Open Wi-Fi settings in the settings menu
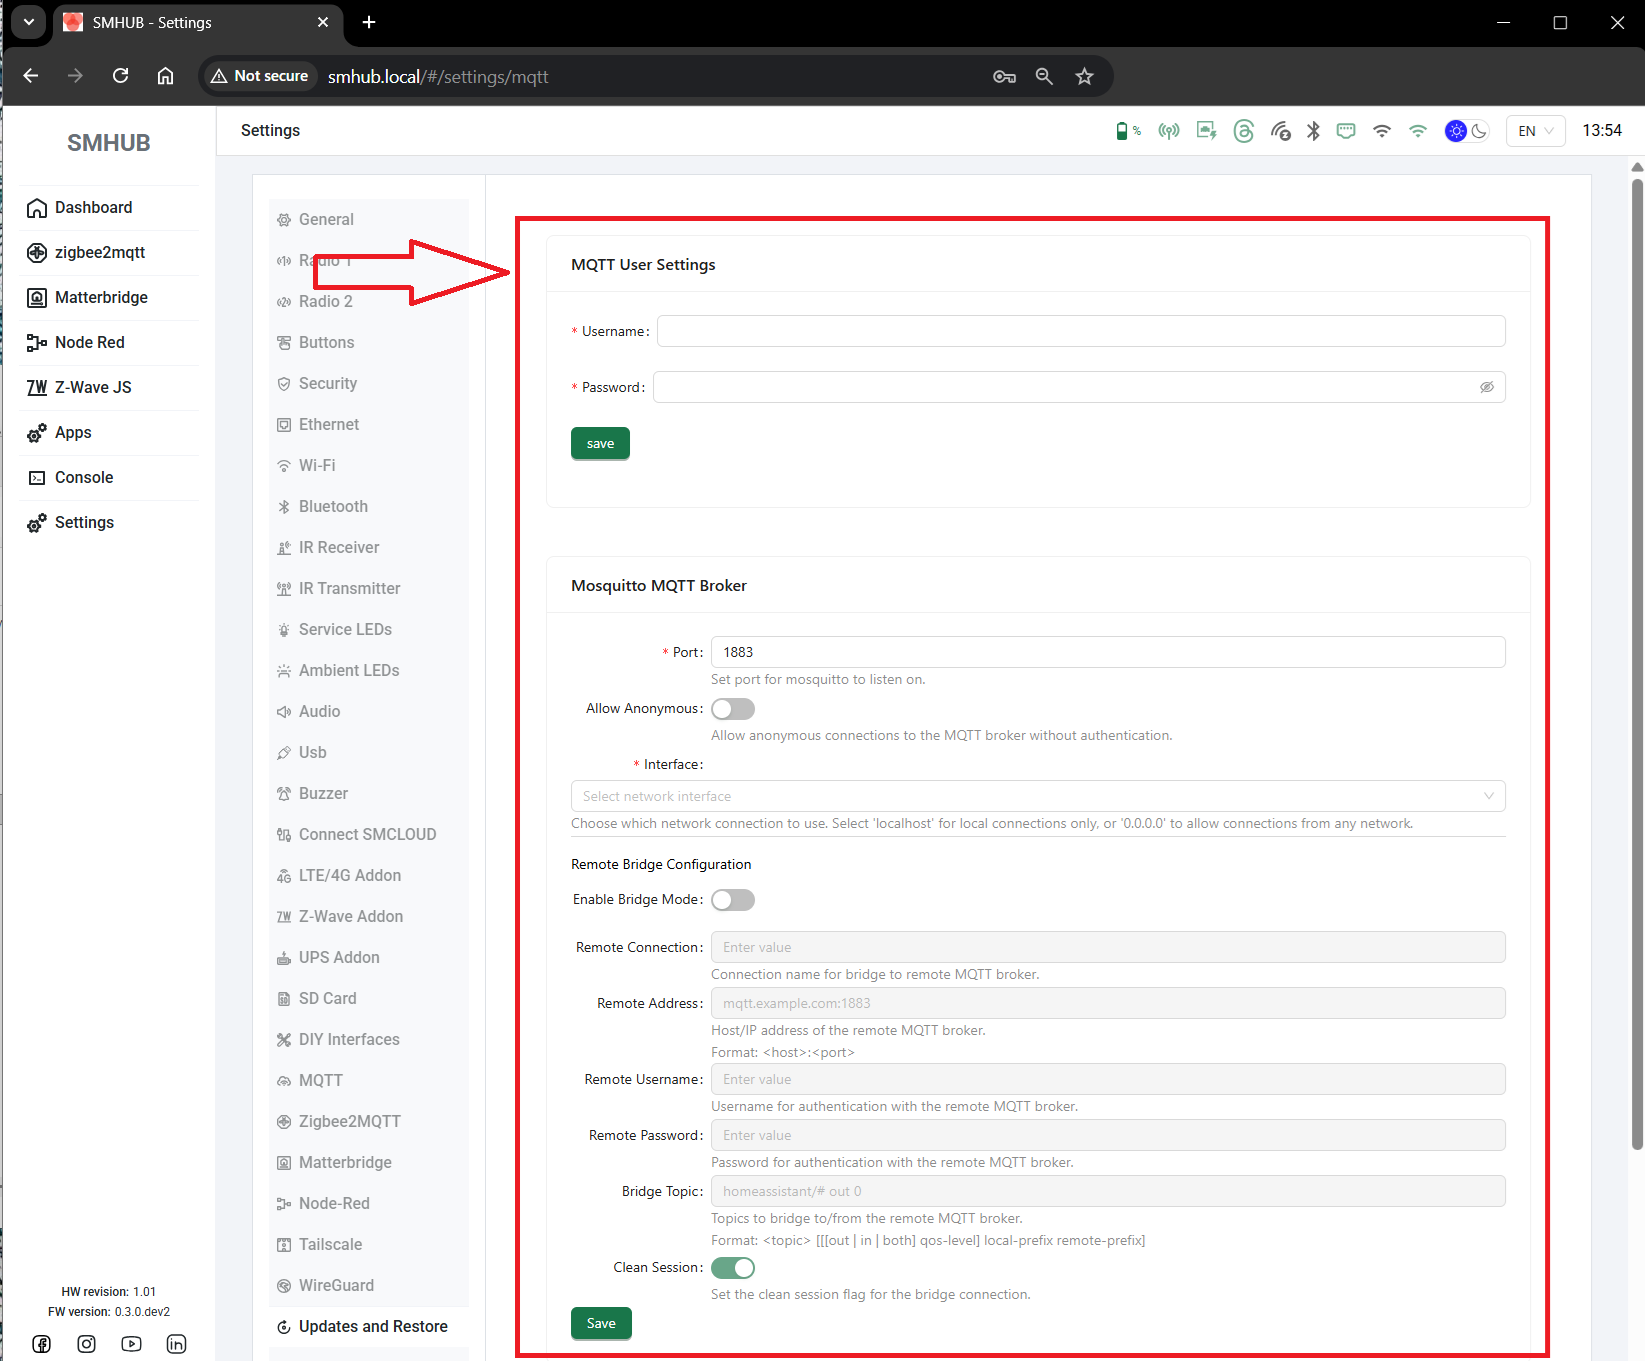Image resolution: width=1645 pixels, height=1361 pixels. point(317,465)
